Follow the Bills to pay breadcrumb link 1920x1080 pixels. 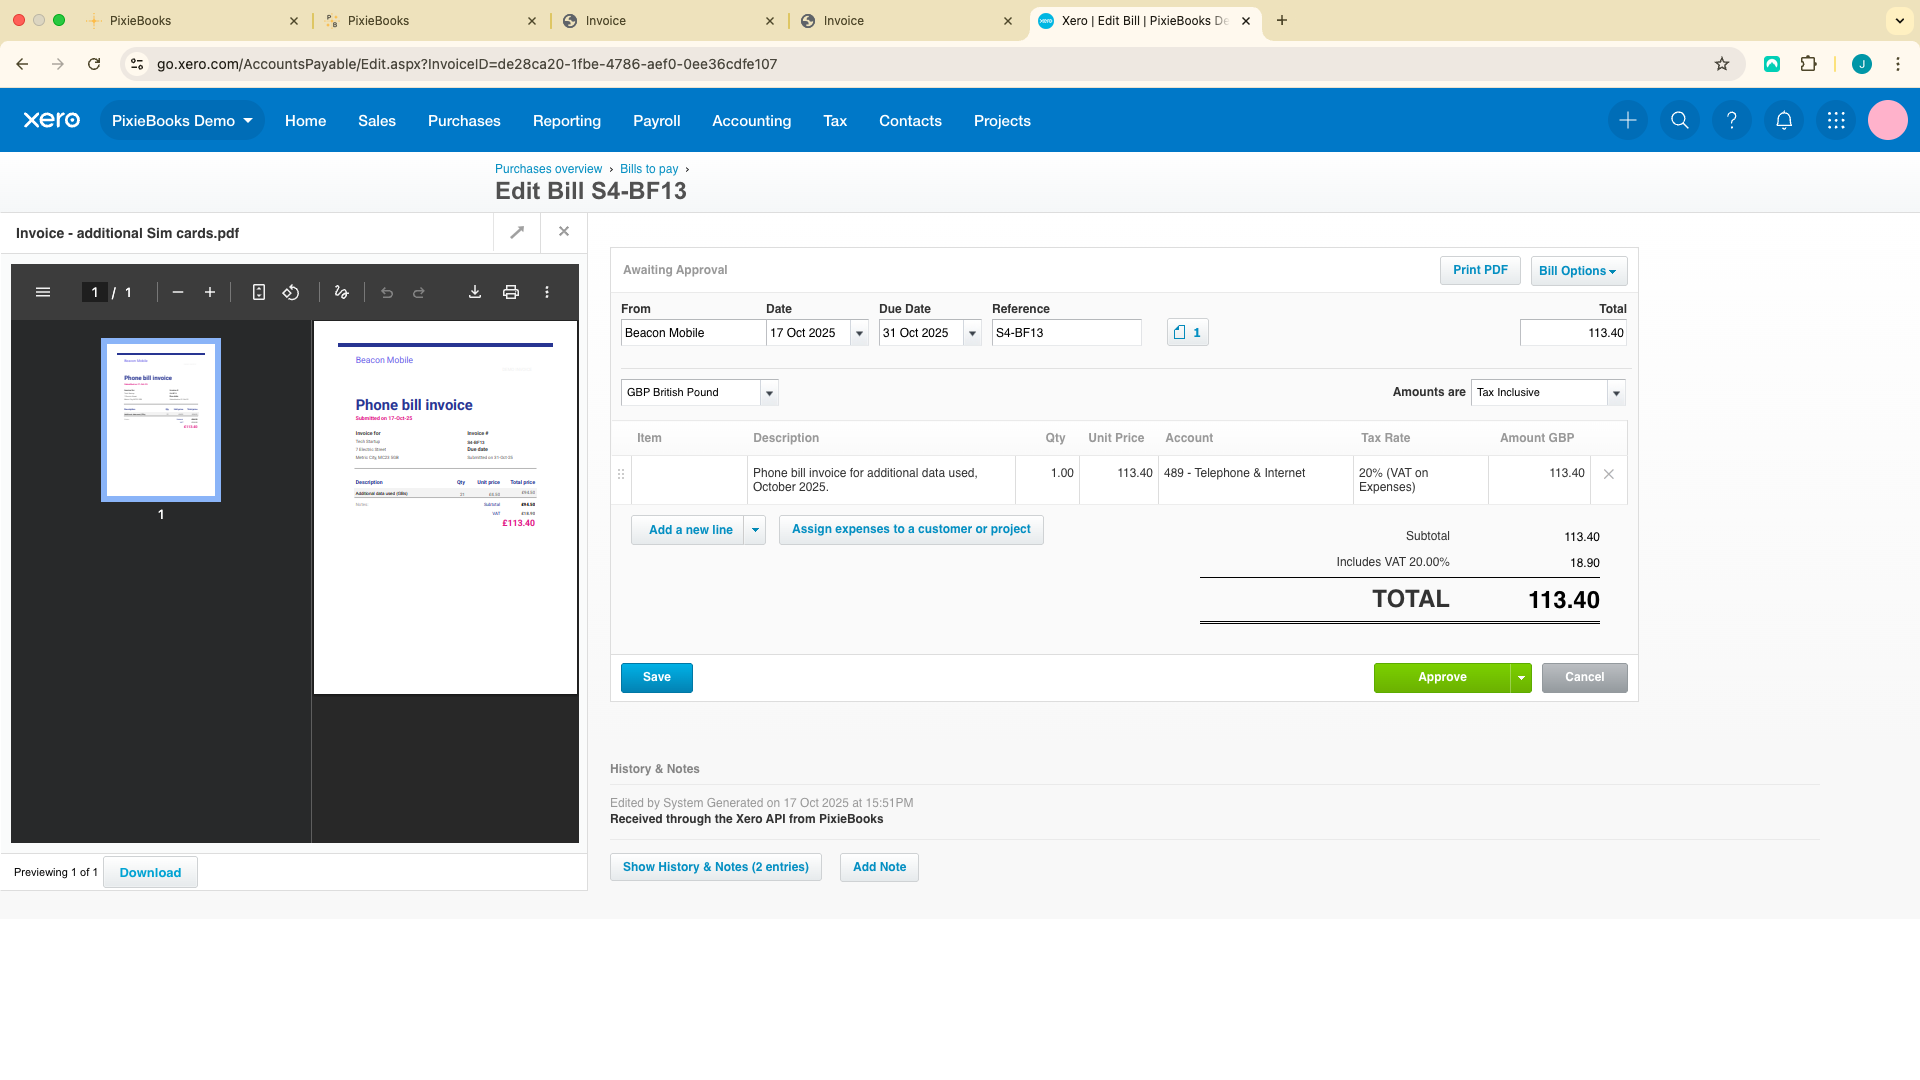649,169
